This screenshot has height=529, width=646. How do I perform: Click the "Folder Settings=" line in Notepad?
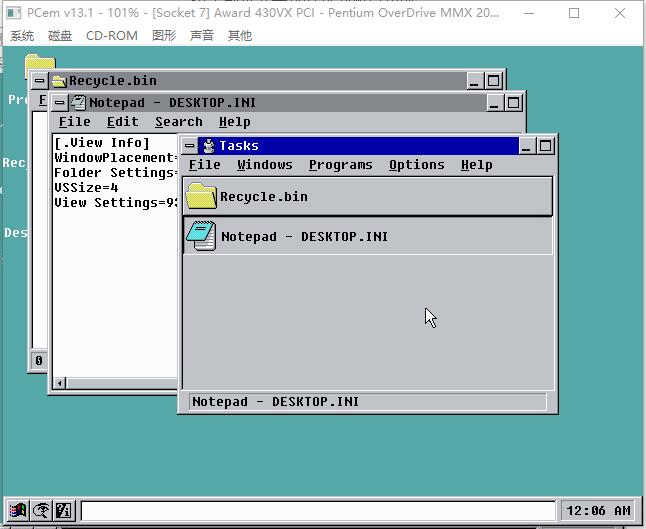pos(116,173)
